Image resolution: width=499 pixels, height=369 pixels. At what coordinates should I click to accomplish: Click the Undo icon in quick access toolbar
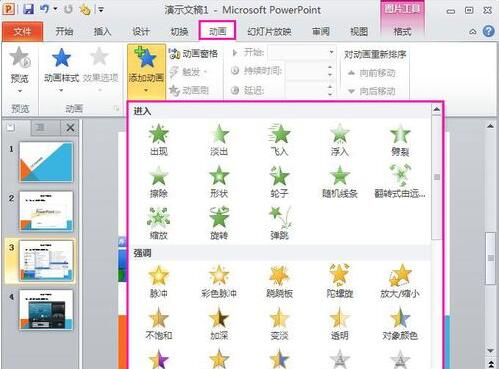click(x=45, y=9)
